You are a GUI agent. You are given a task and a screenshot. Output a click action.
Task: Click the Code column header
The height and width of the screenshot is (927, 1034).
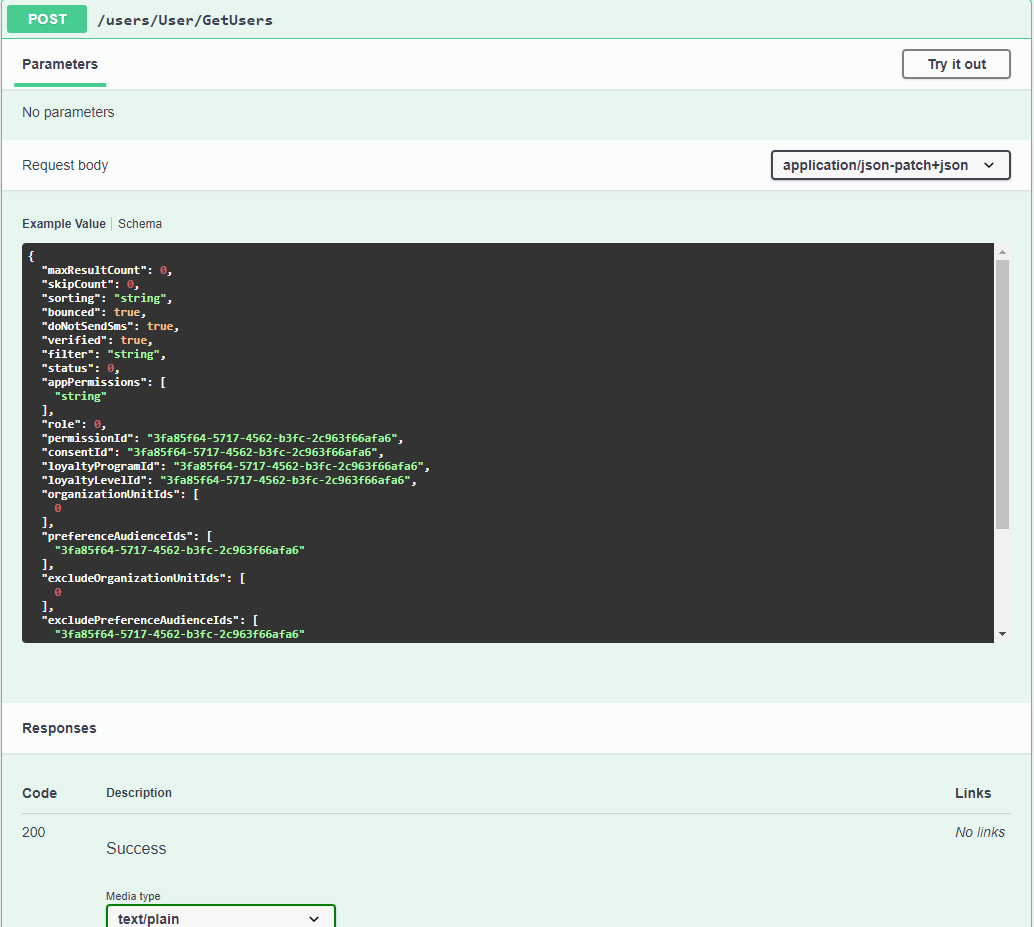[x=40, y=793]
